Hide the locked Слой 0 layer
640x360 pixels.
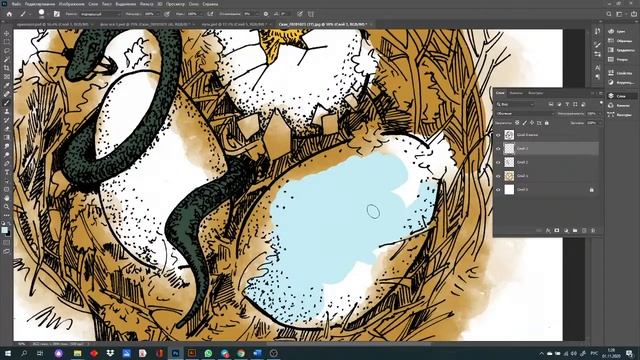click(498, 190)
